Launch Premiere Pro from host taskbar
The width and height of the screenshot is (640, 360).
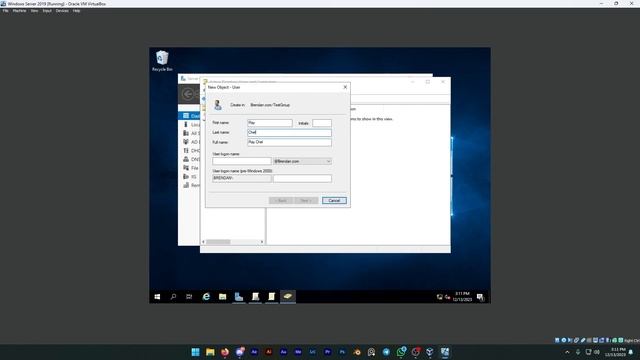327,352
